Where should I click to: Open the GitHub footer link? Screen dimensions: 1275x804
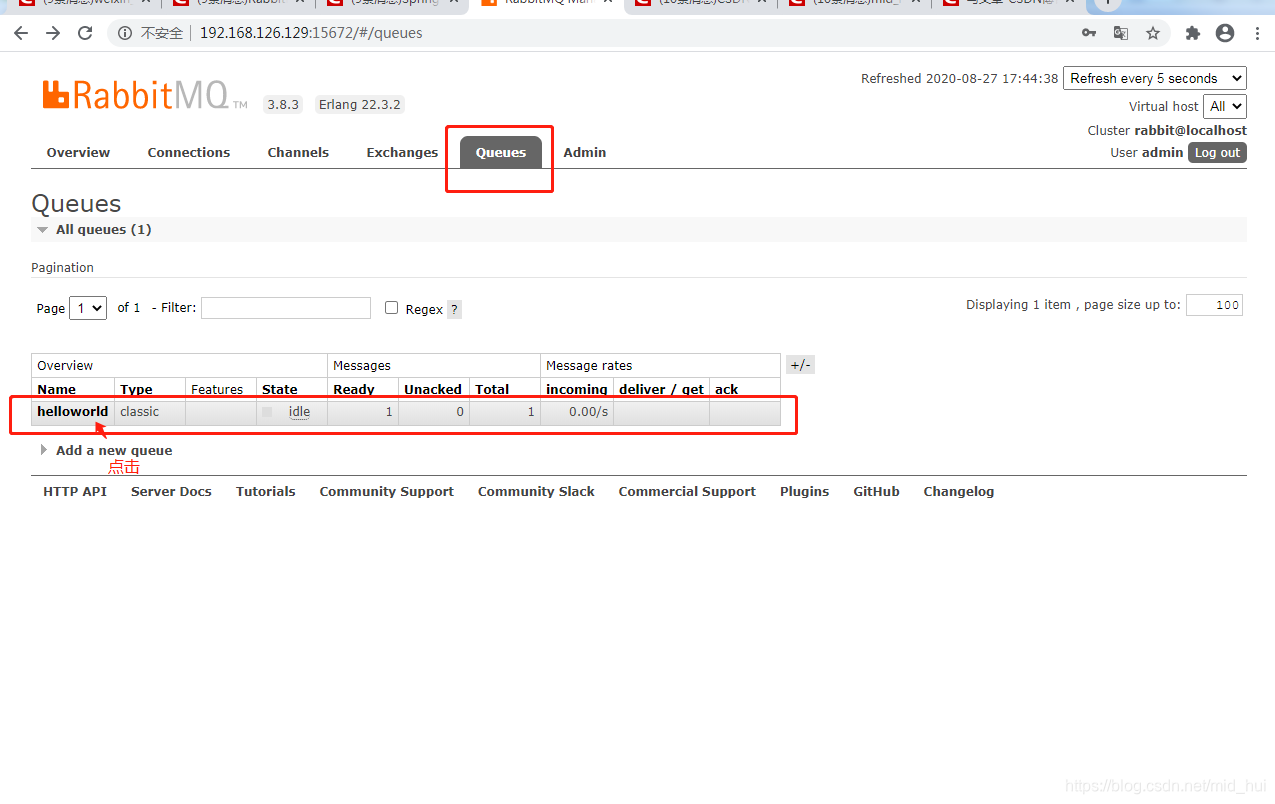tap(876, 491)
